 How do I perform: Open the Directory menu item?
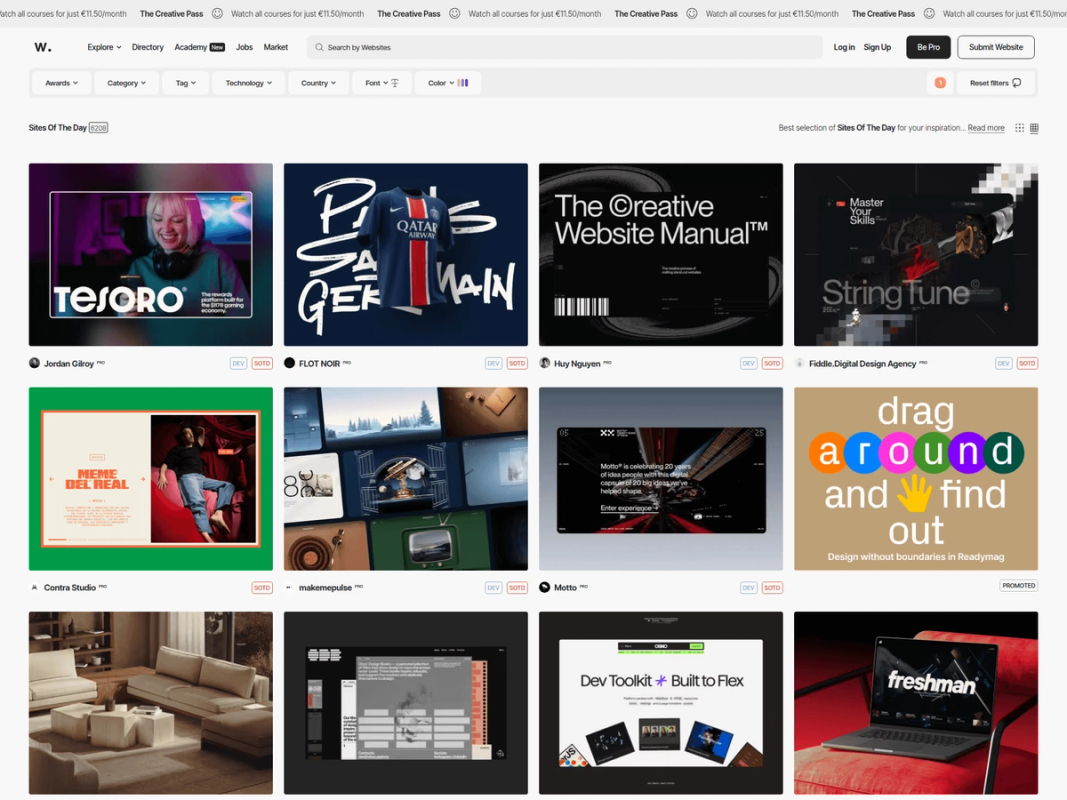point(148,47)
